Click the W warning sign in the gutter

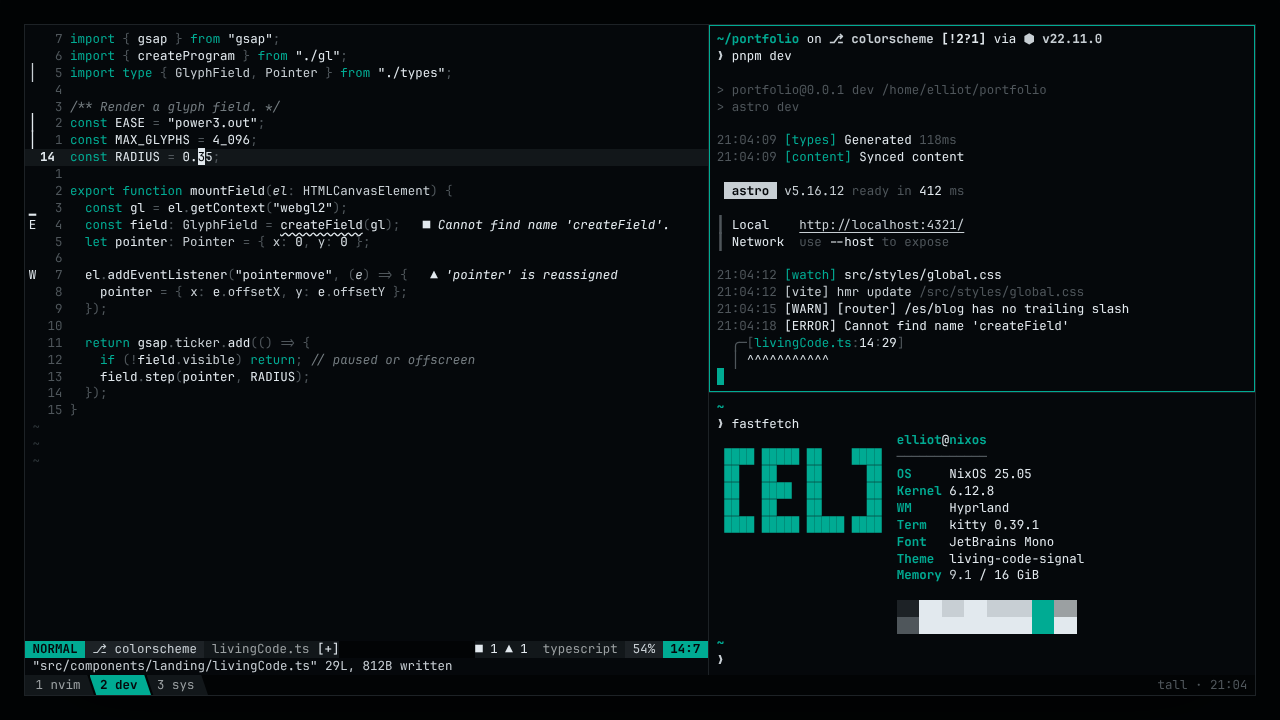point(32,275)
